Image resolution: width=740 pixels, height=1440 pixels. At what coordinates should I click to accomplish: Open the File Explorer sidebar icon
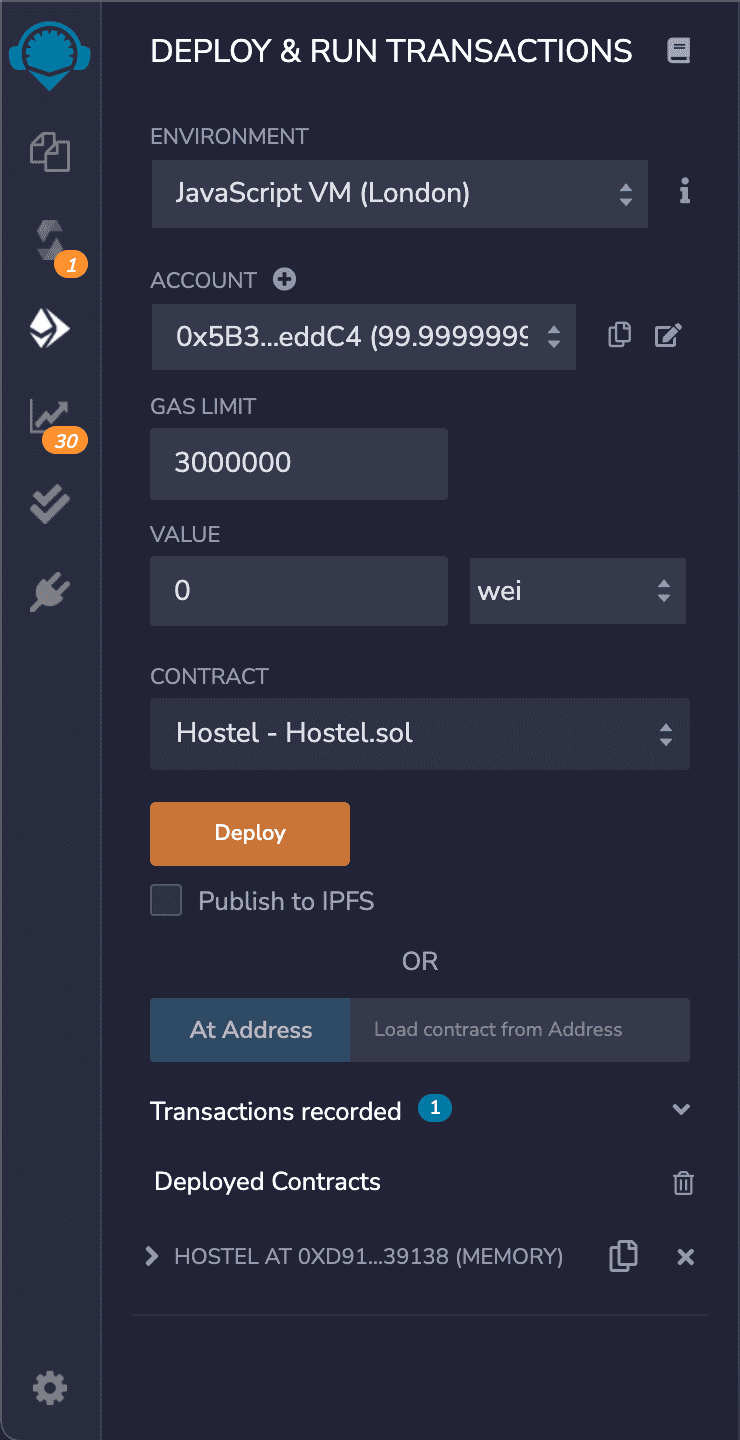tap(50, 153)
